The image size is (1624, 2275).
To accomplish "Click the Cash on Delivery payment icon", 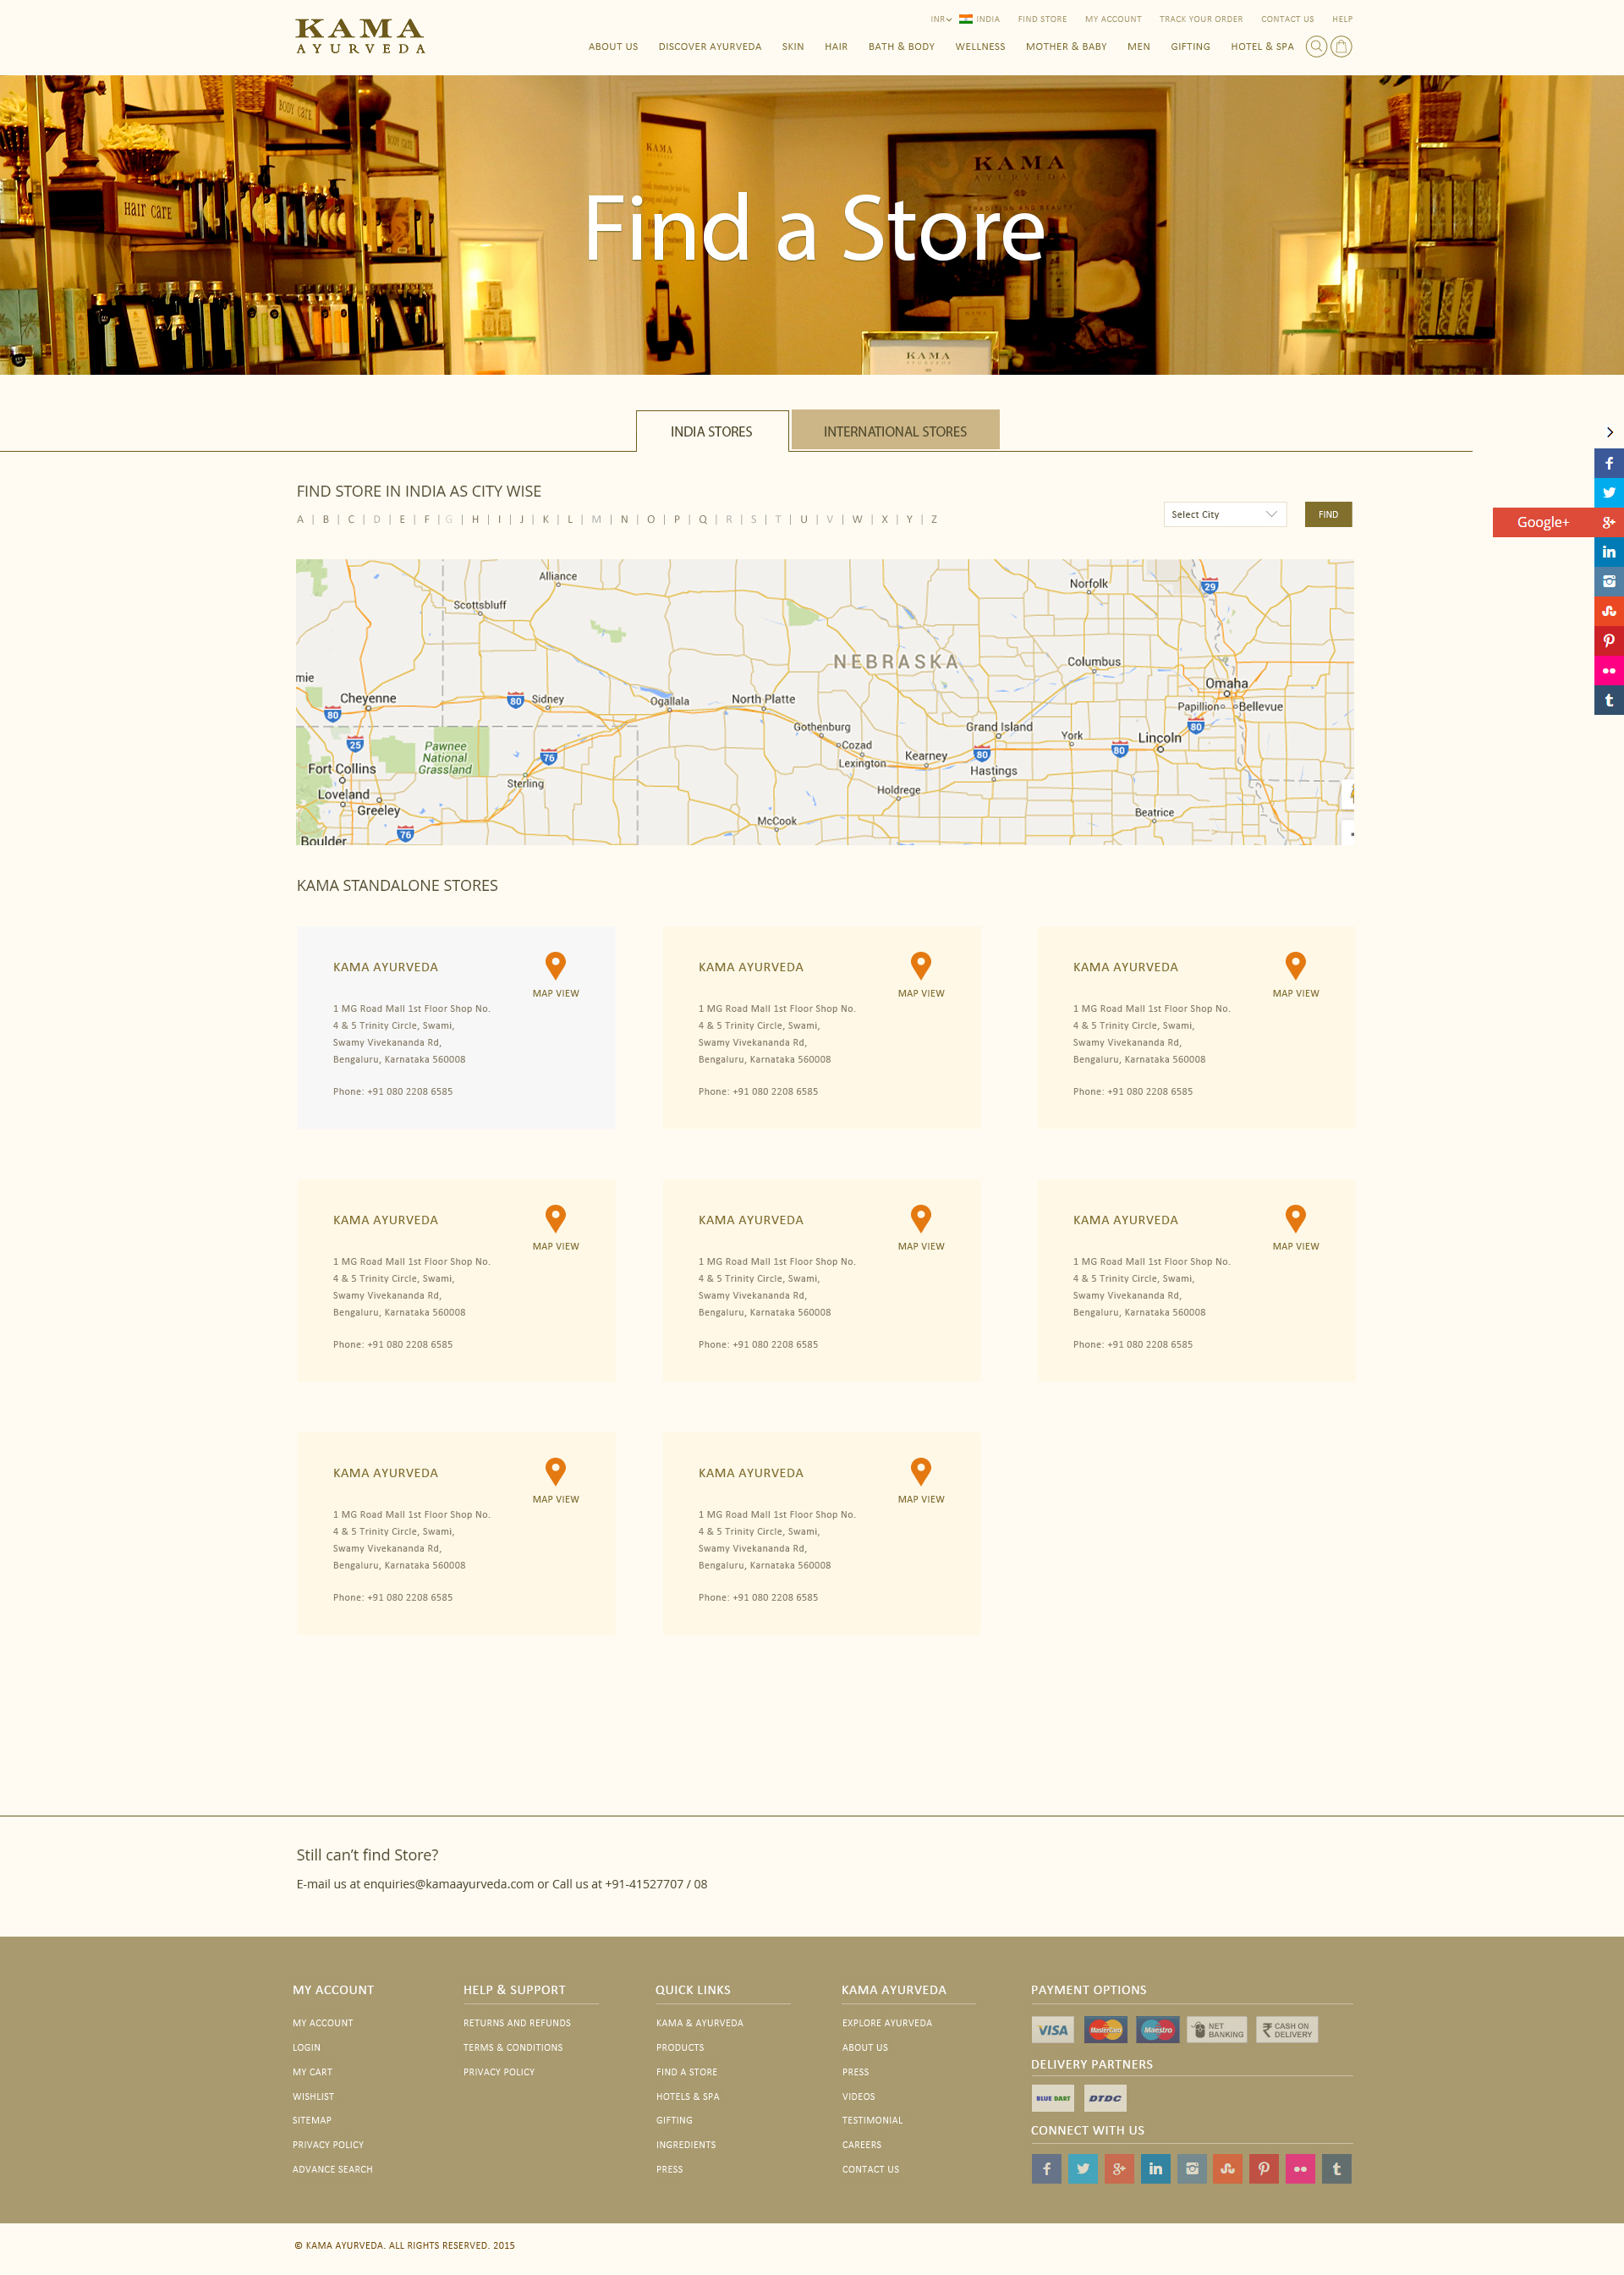I will click(x=1287, y=2029).
